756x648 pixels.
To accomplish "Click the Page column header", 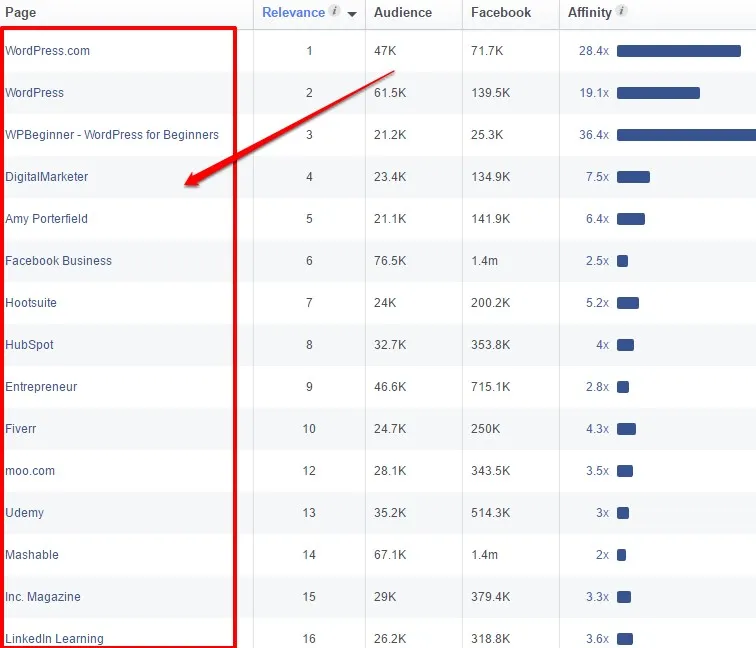I will [20, 13].
